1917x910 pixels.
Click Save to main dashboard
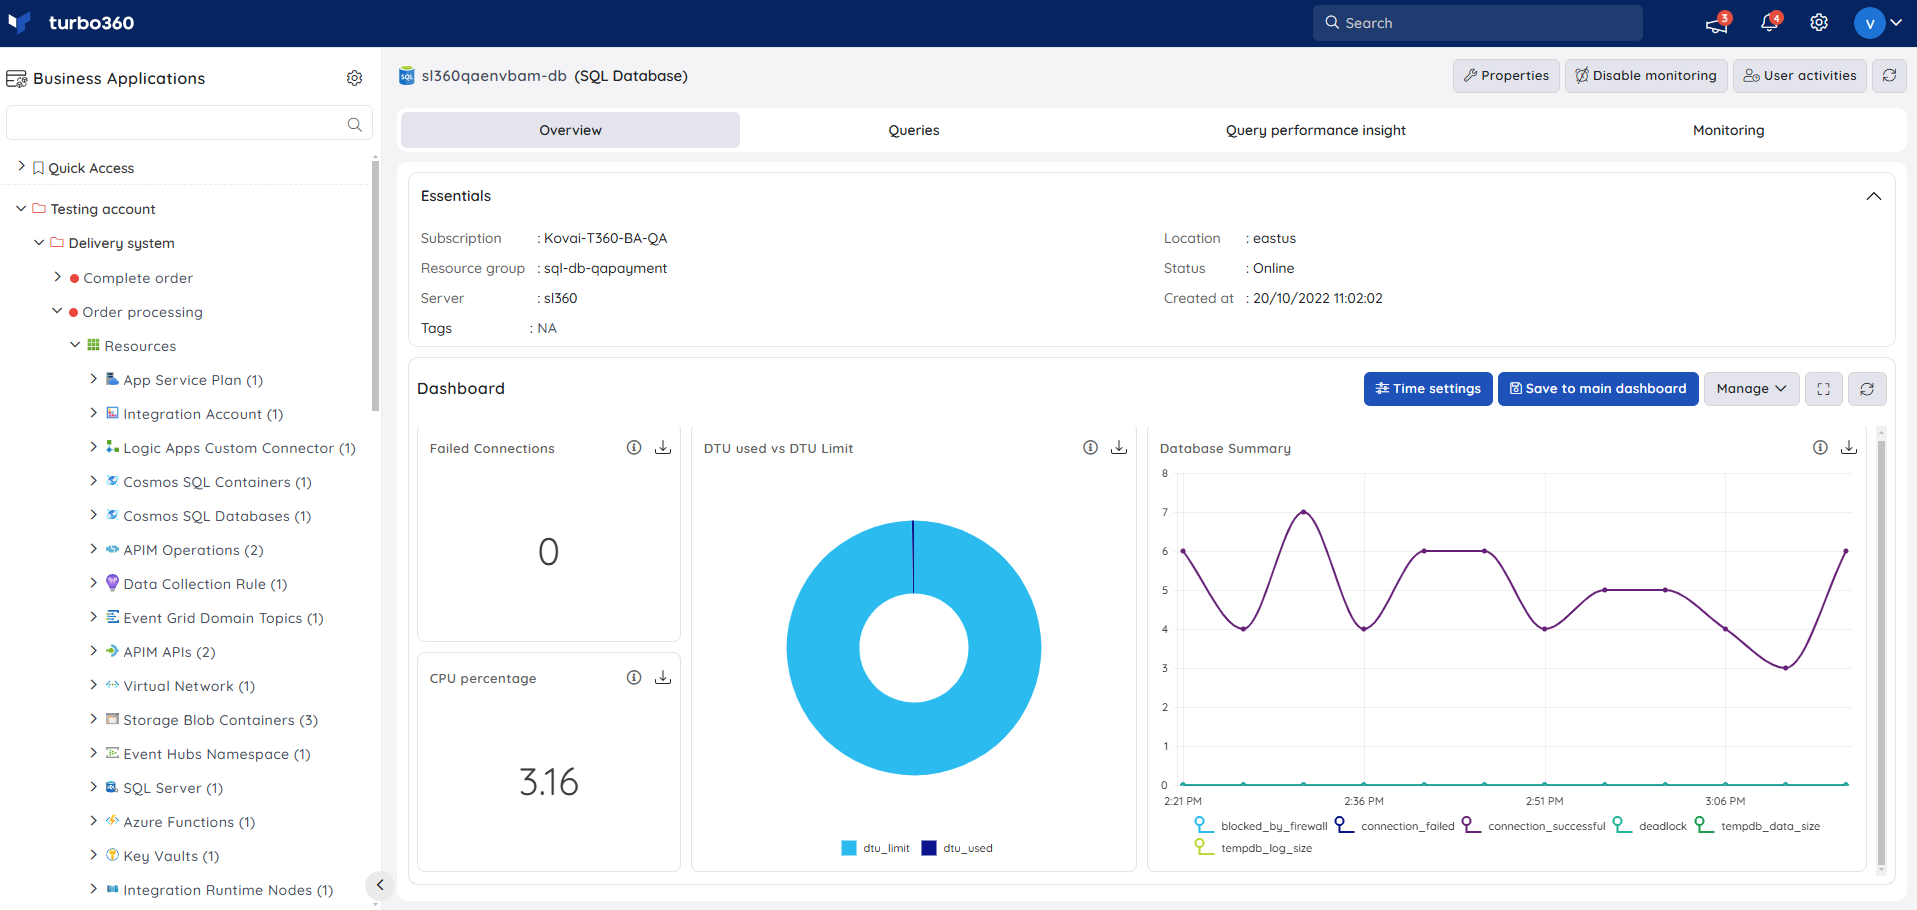pos(1598,389)
